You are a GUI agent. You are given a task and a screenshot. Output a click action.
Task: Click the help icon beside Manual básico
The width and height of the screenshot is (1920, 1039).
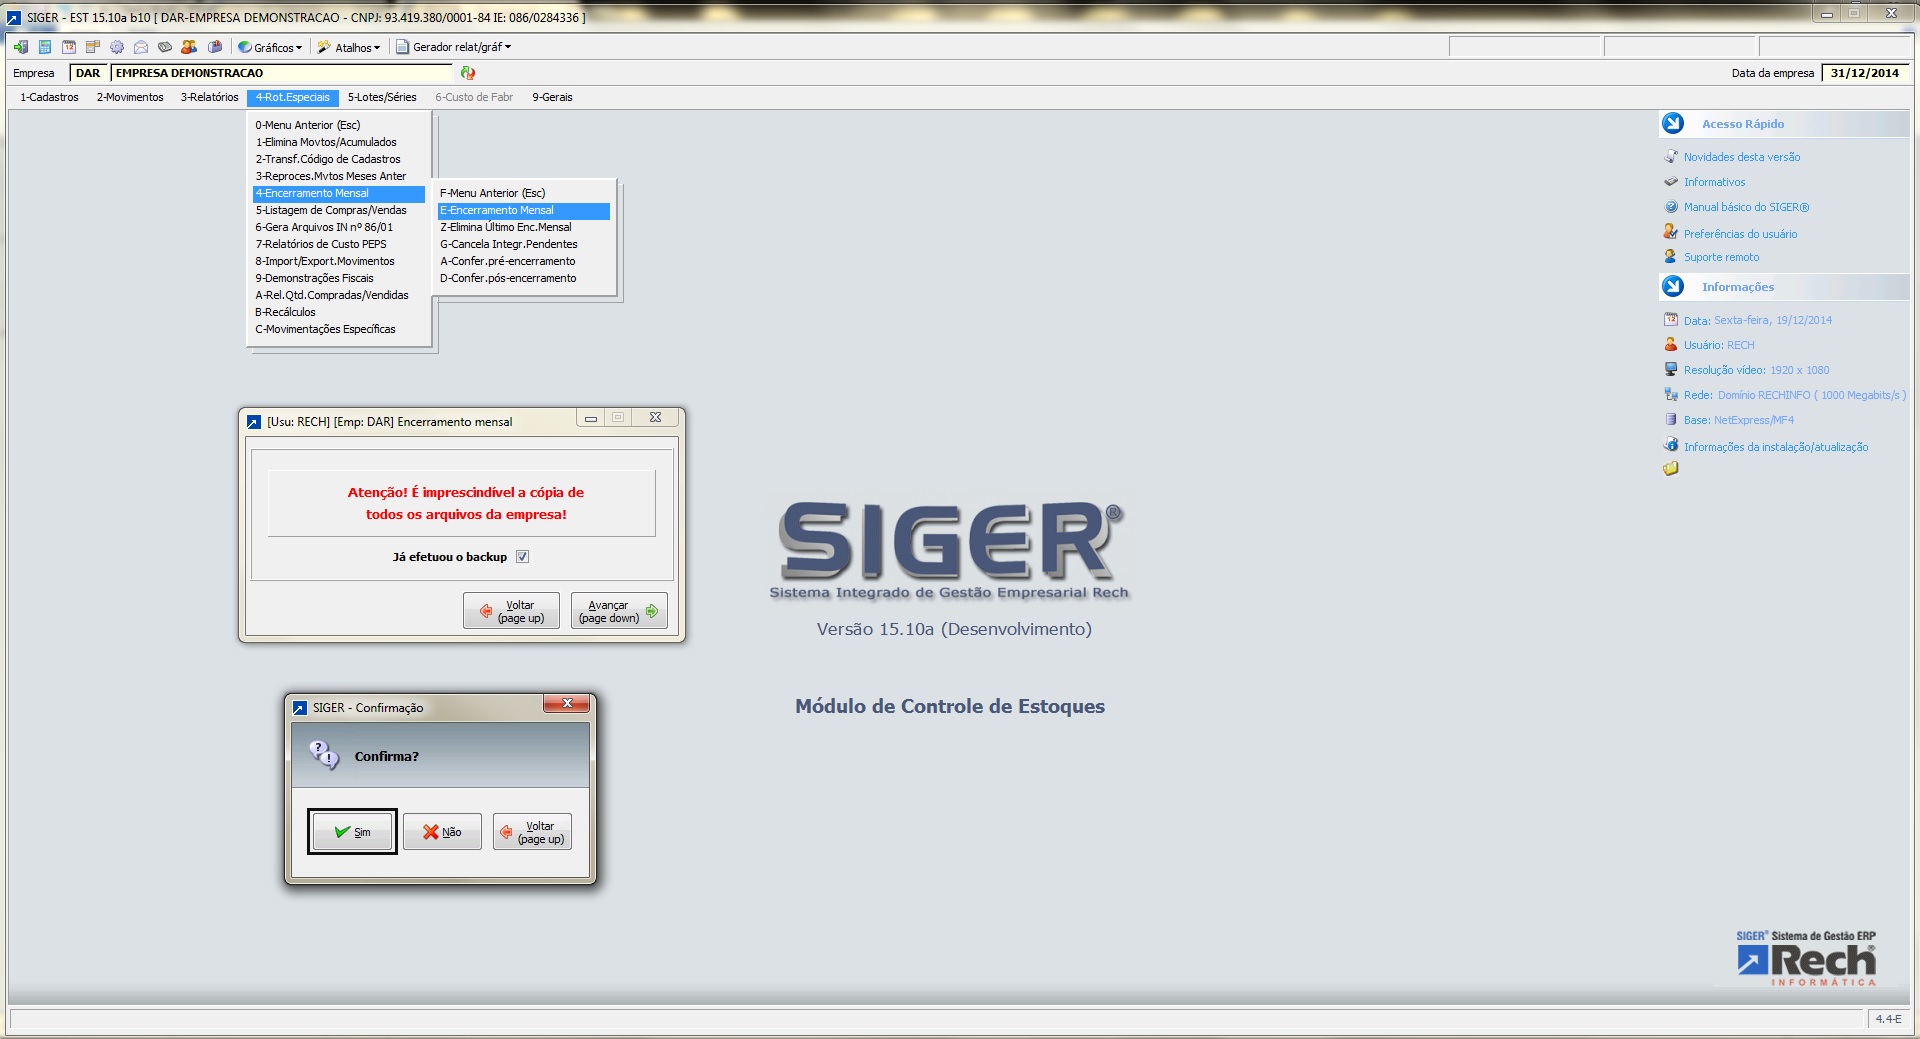pos(1671,206)
